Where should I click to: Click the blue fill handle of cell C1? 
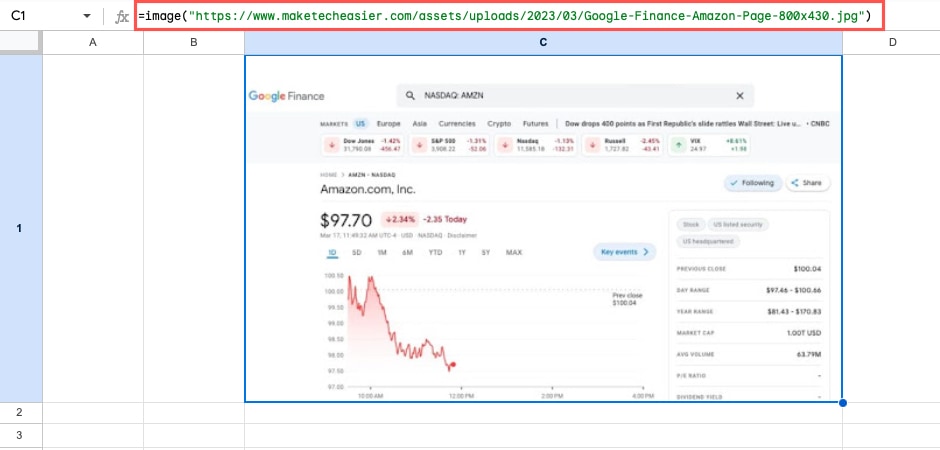842,402
